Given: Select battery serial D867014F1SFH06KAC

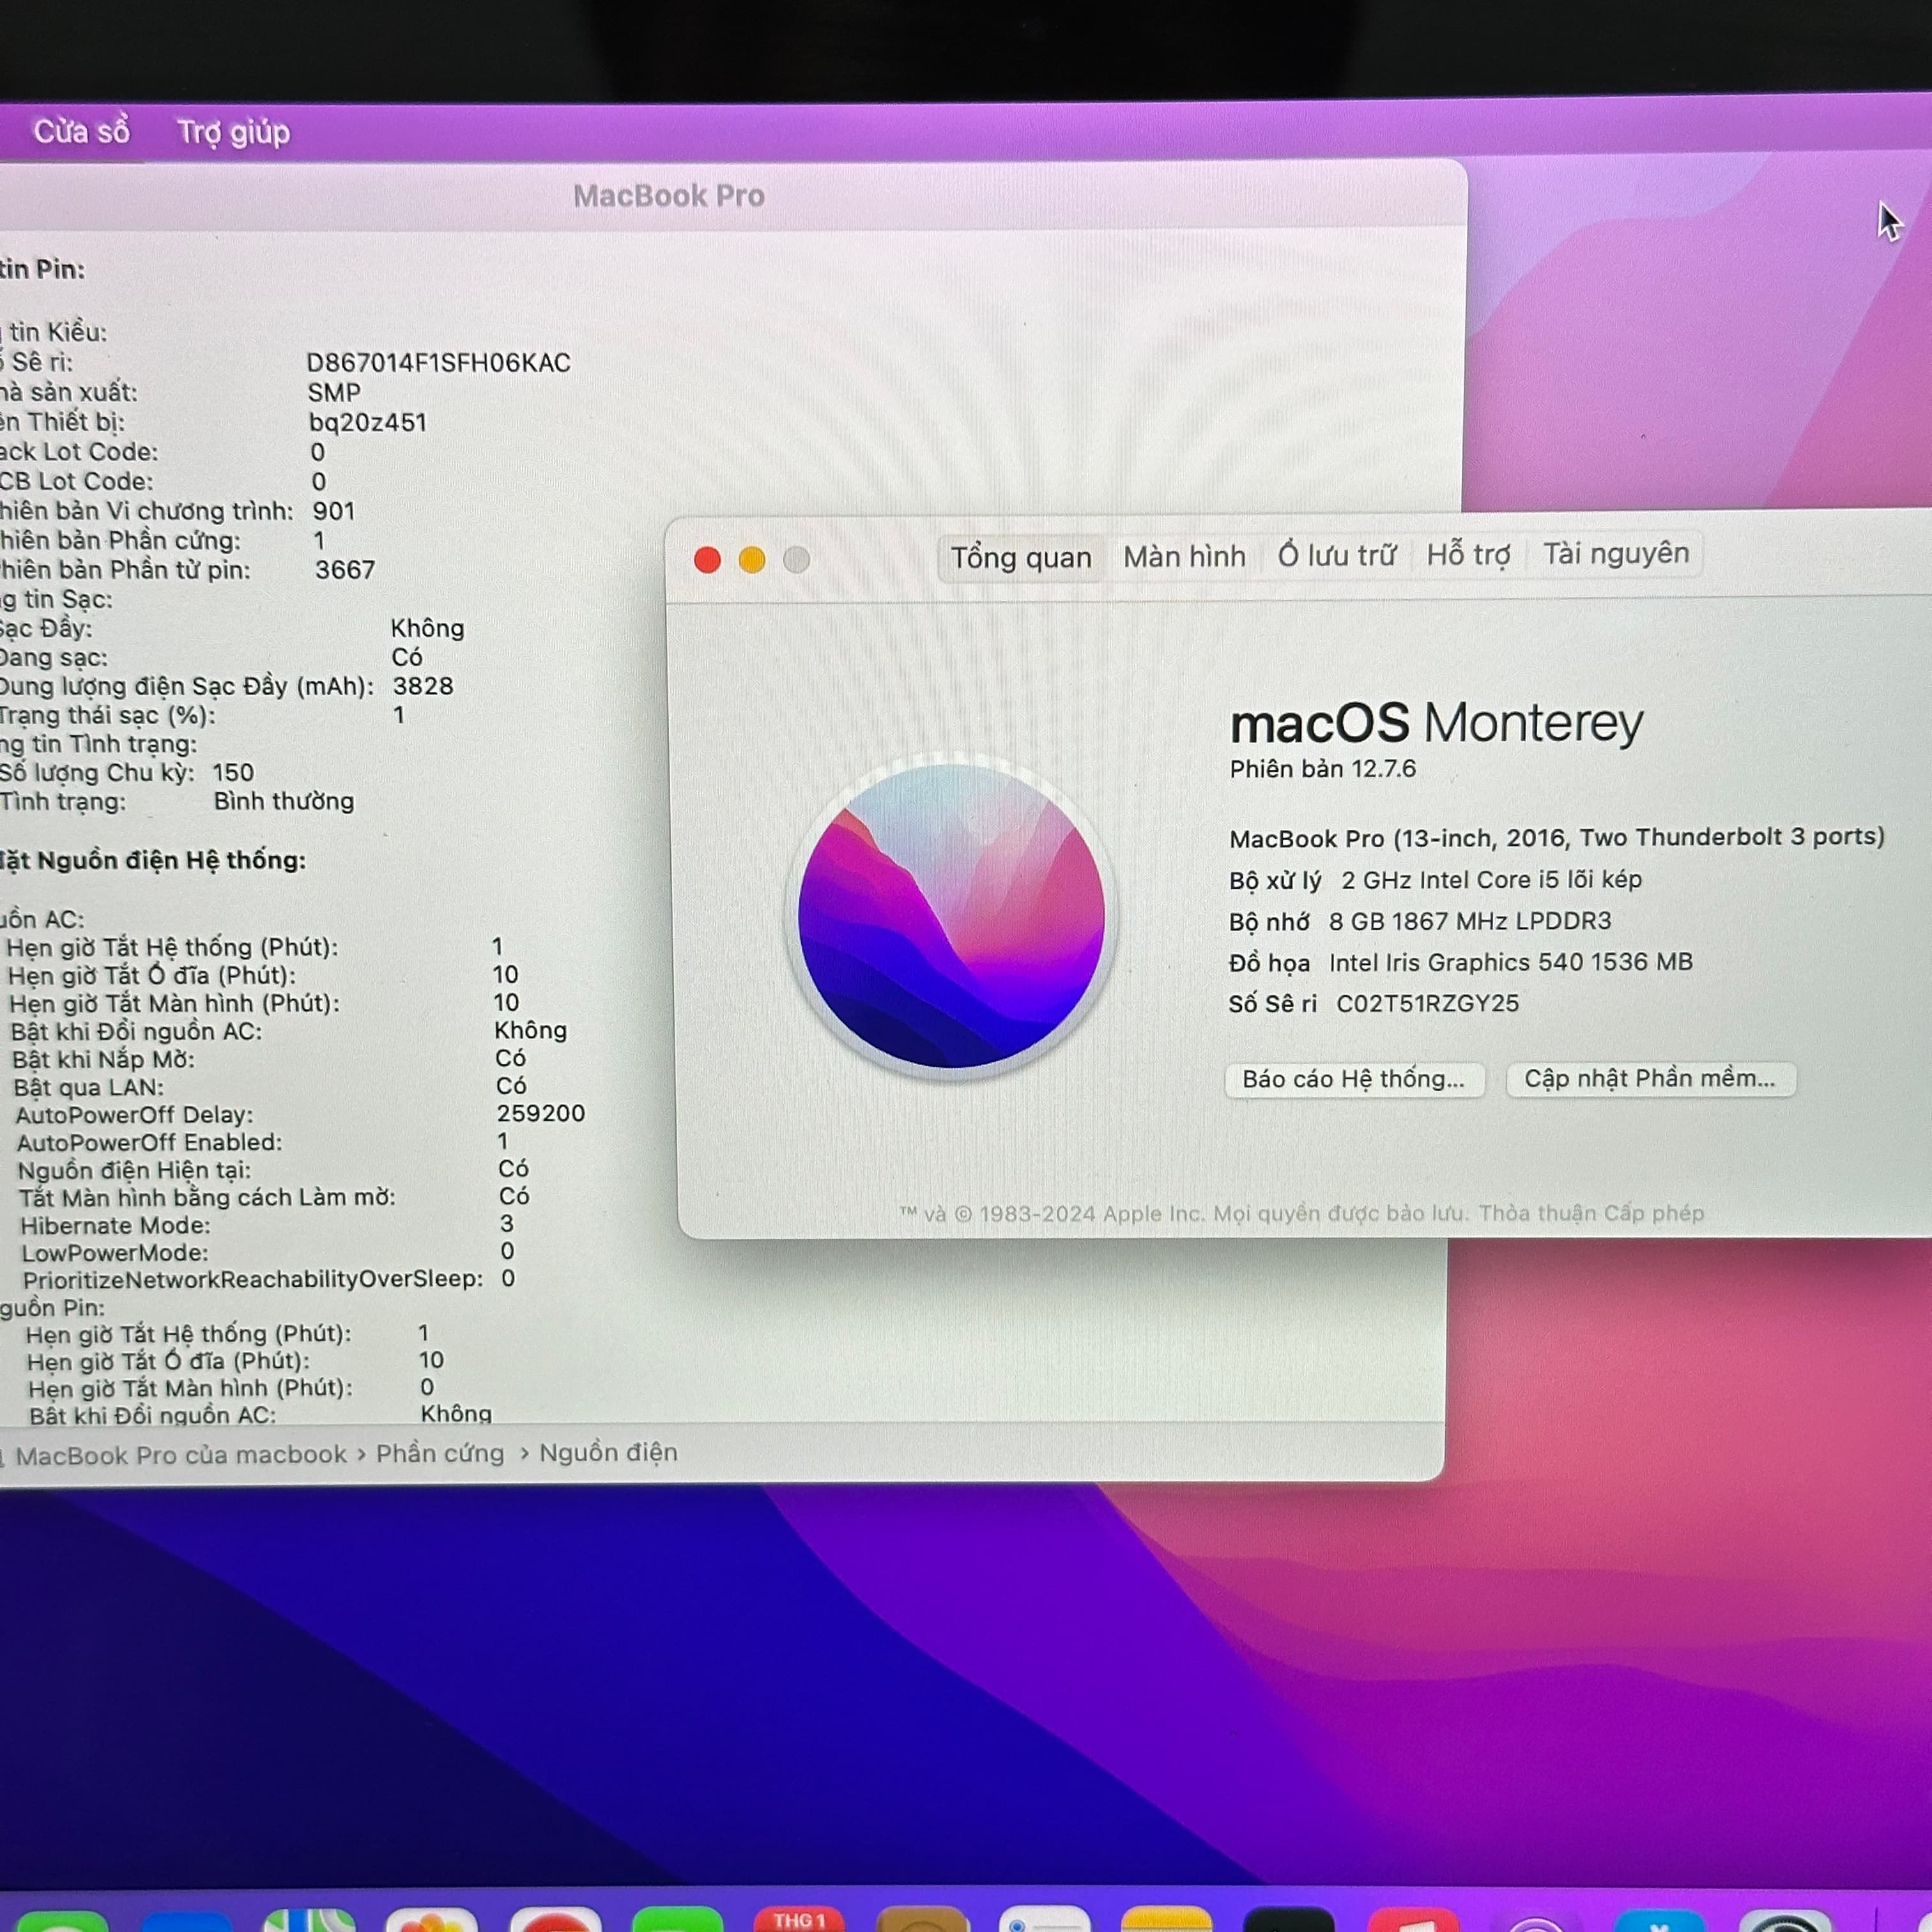Looking at the screenshot, I should point(438,363).
